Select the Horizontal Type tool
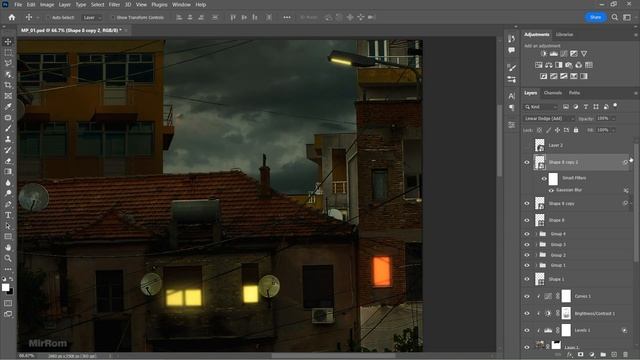Screen dimensions: 640x360 [x=8, y=215]
